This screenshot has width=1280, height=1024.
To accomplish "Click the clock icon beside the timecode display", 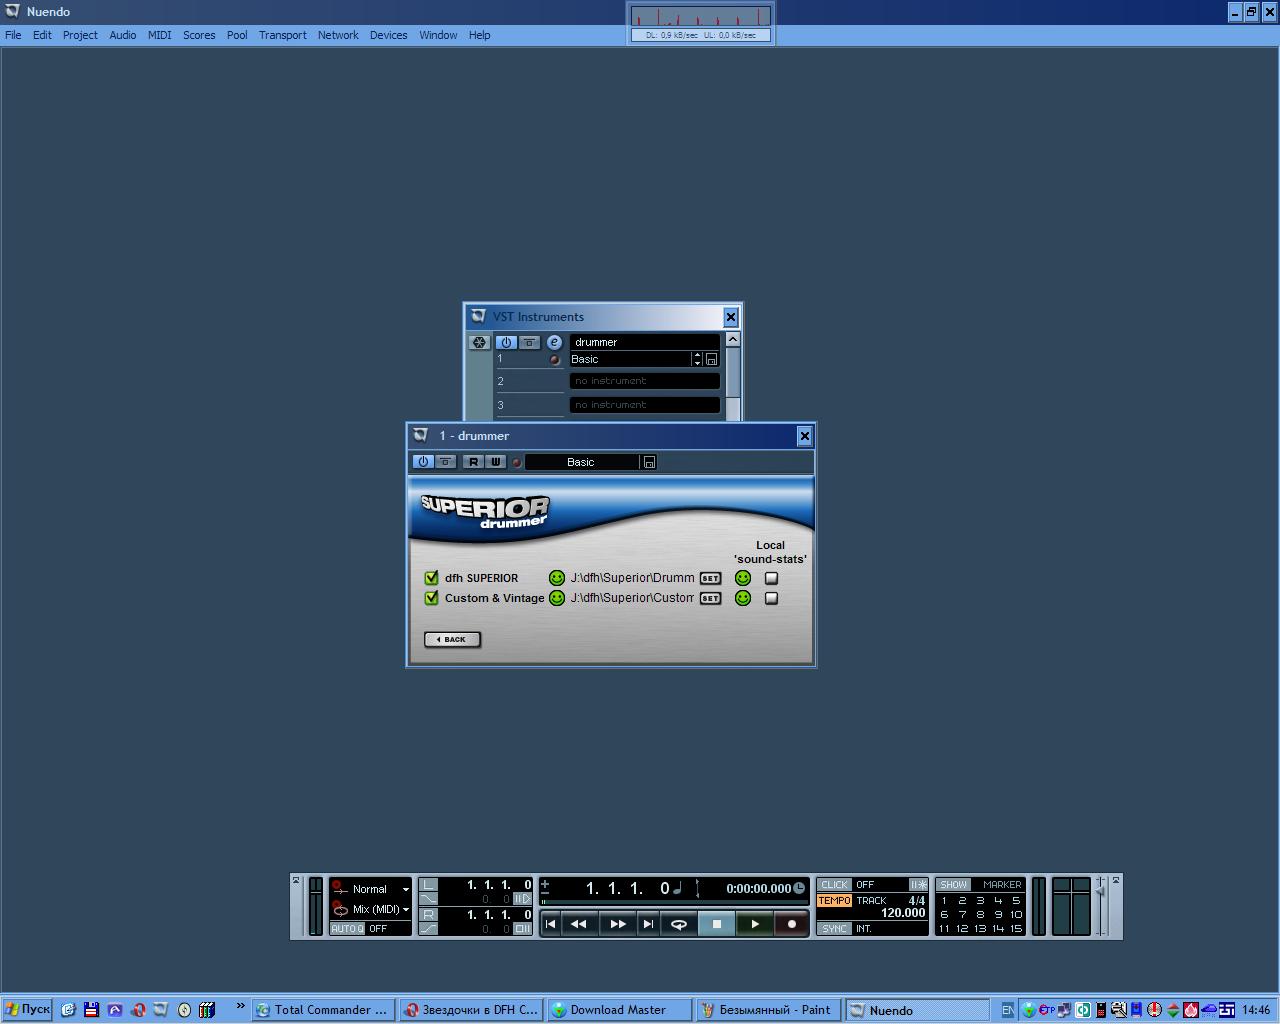I will tap(799, 888).
